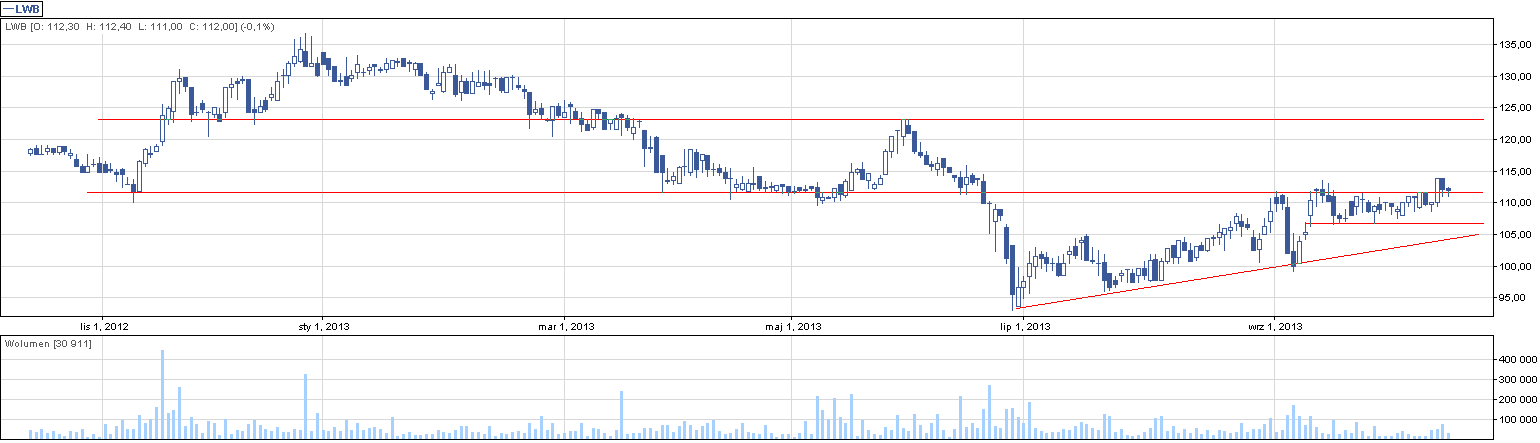The height and width of the screenshot is (443, 1540).
Task: Click the 200 000 volume axis label
Action: point(1516,400)
